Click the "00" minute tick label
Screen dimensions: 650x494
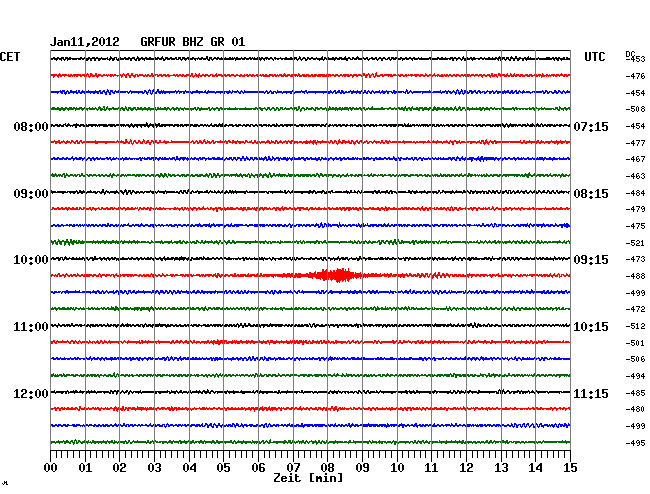point(51,468)
